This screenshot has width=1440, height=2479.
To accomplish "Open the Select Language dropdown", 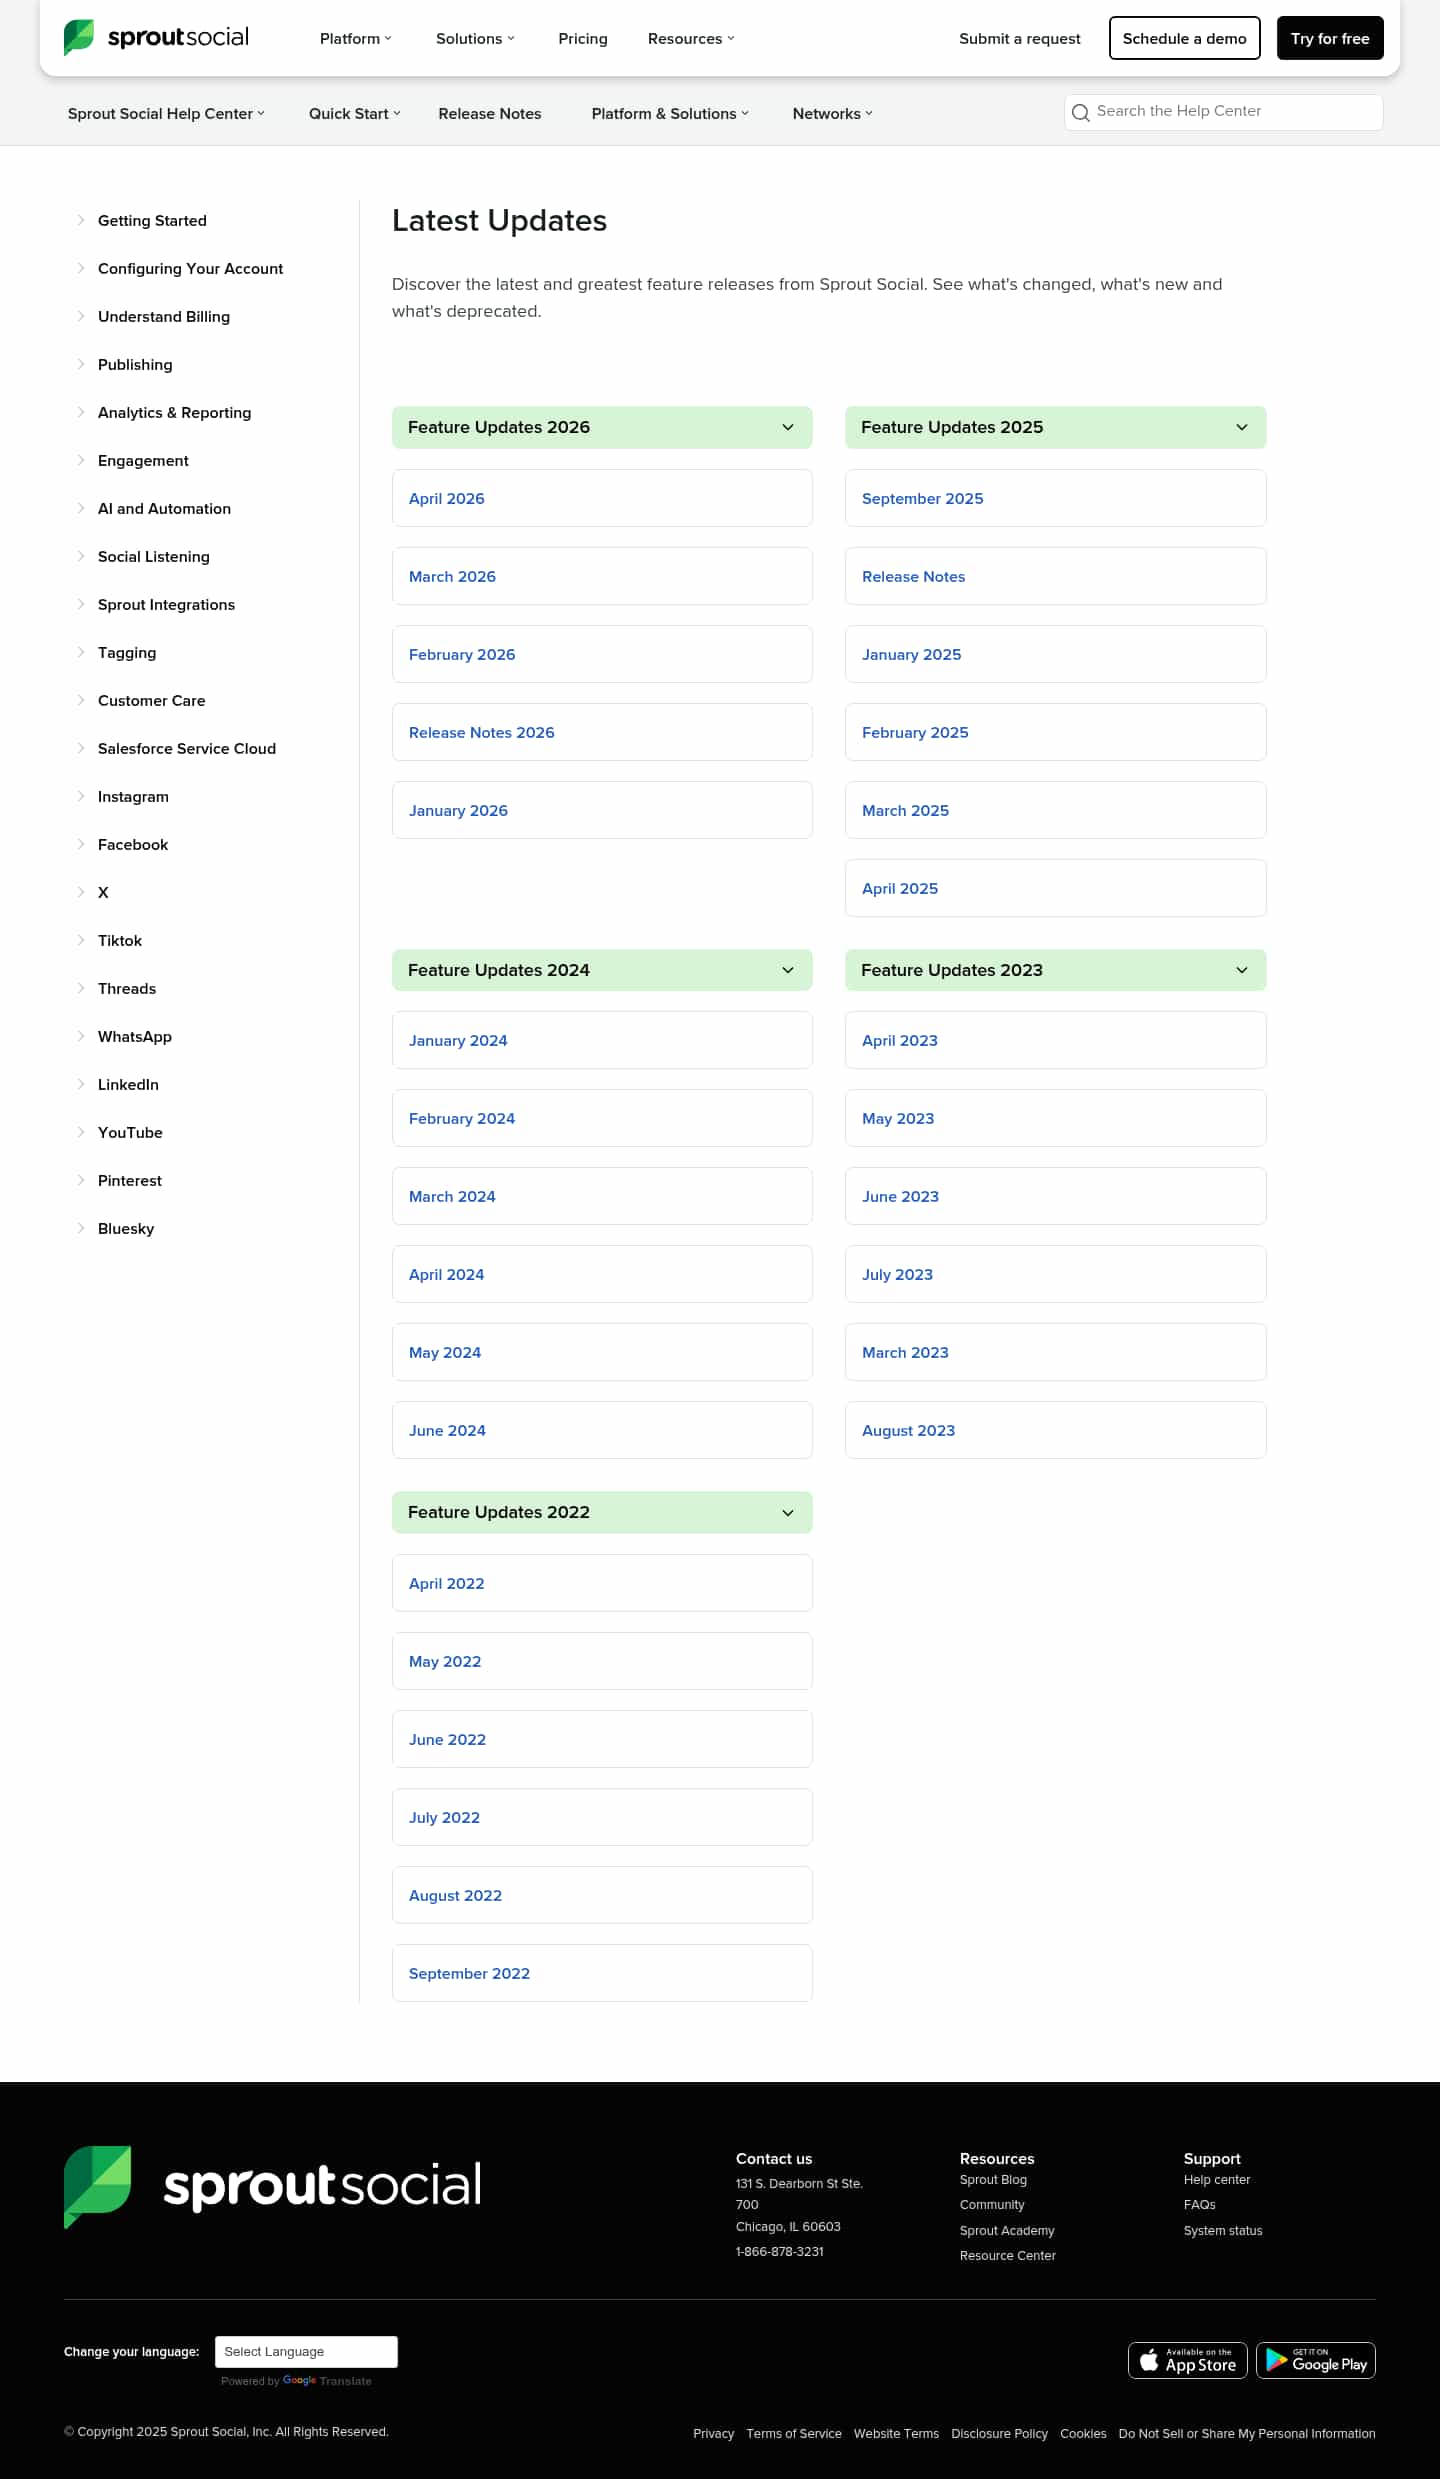I will [306, 2351].
